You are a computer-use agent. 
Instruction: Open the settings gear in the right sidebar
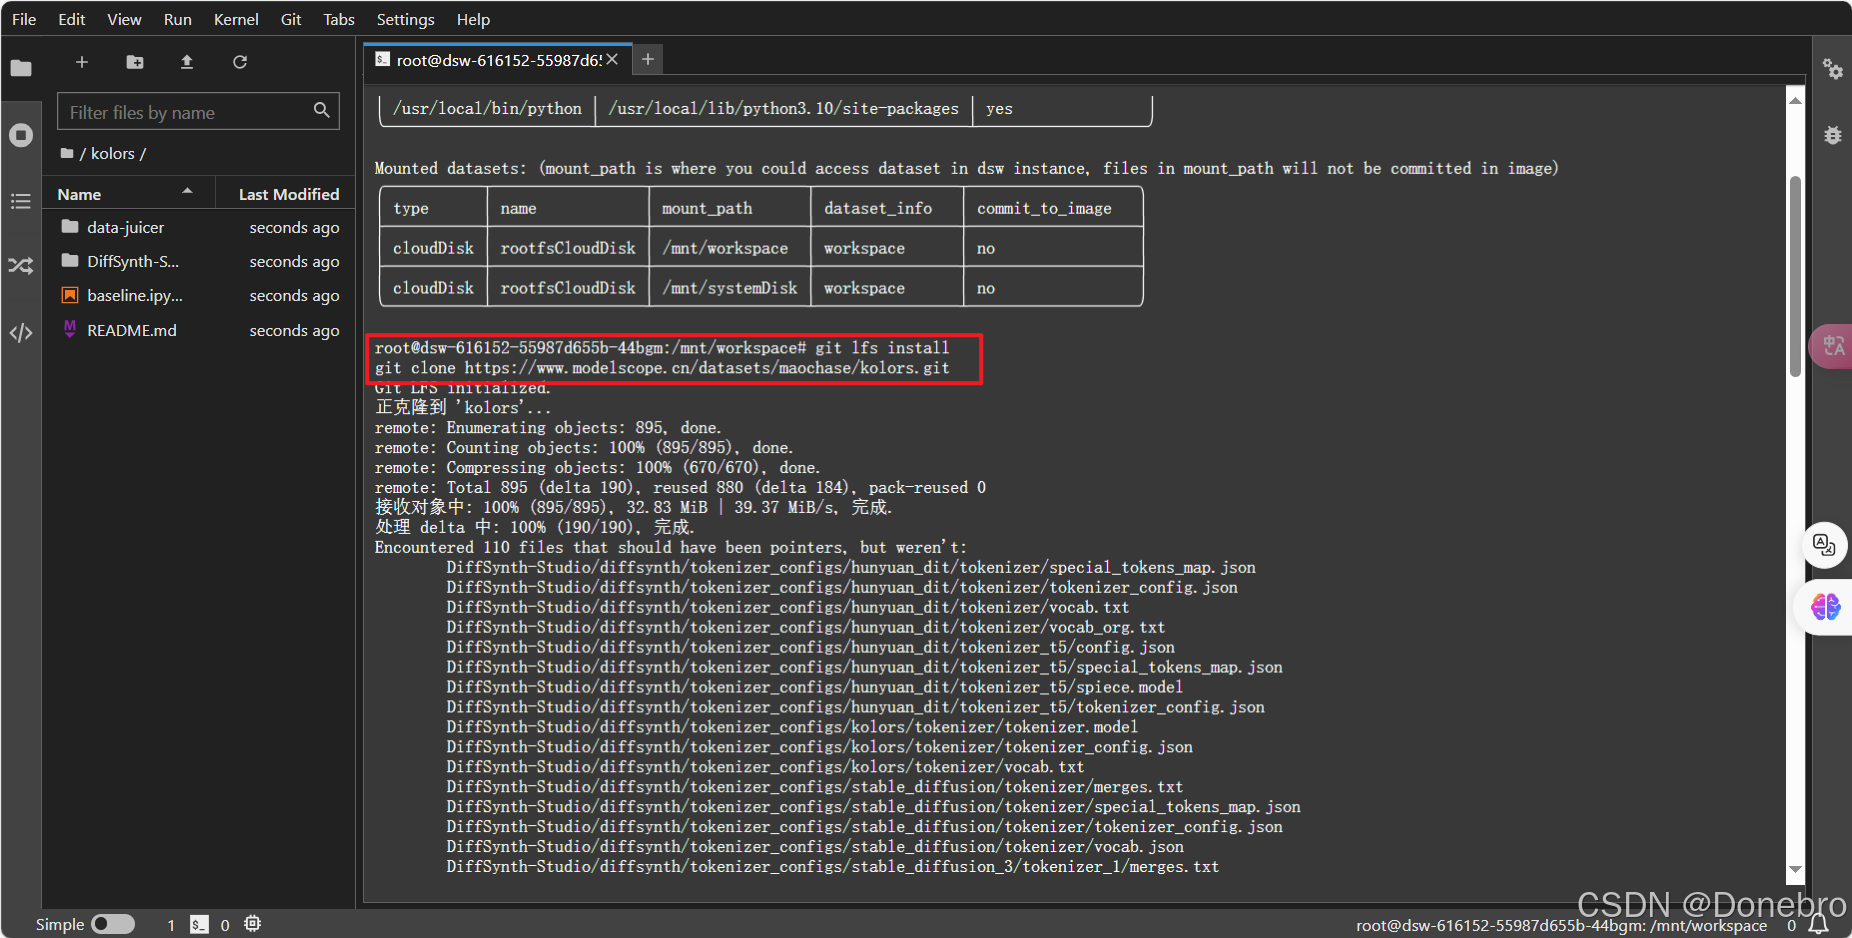1833,70
